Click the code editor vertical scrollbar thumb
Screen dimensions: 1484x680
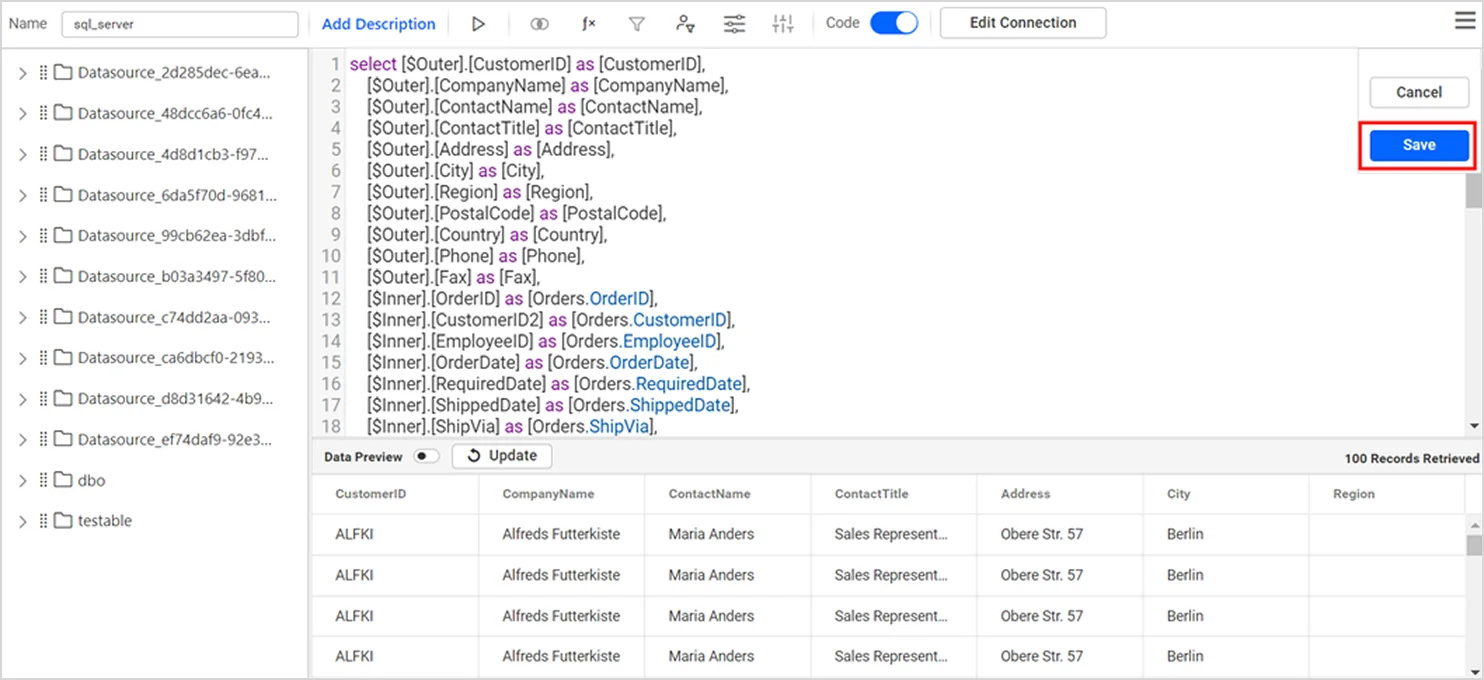point(1474,191)
